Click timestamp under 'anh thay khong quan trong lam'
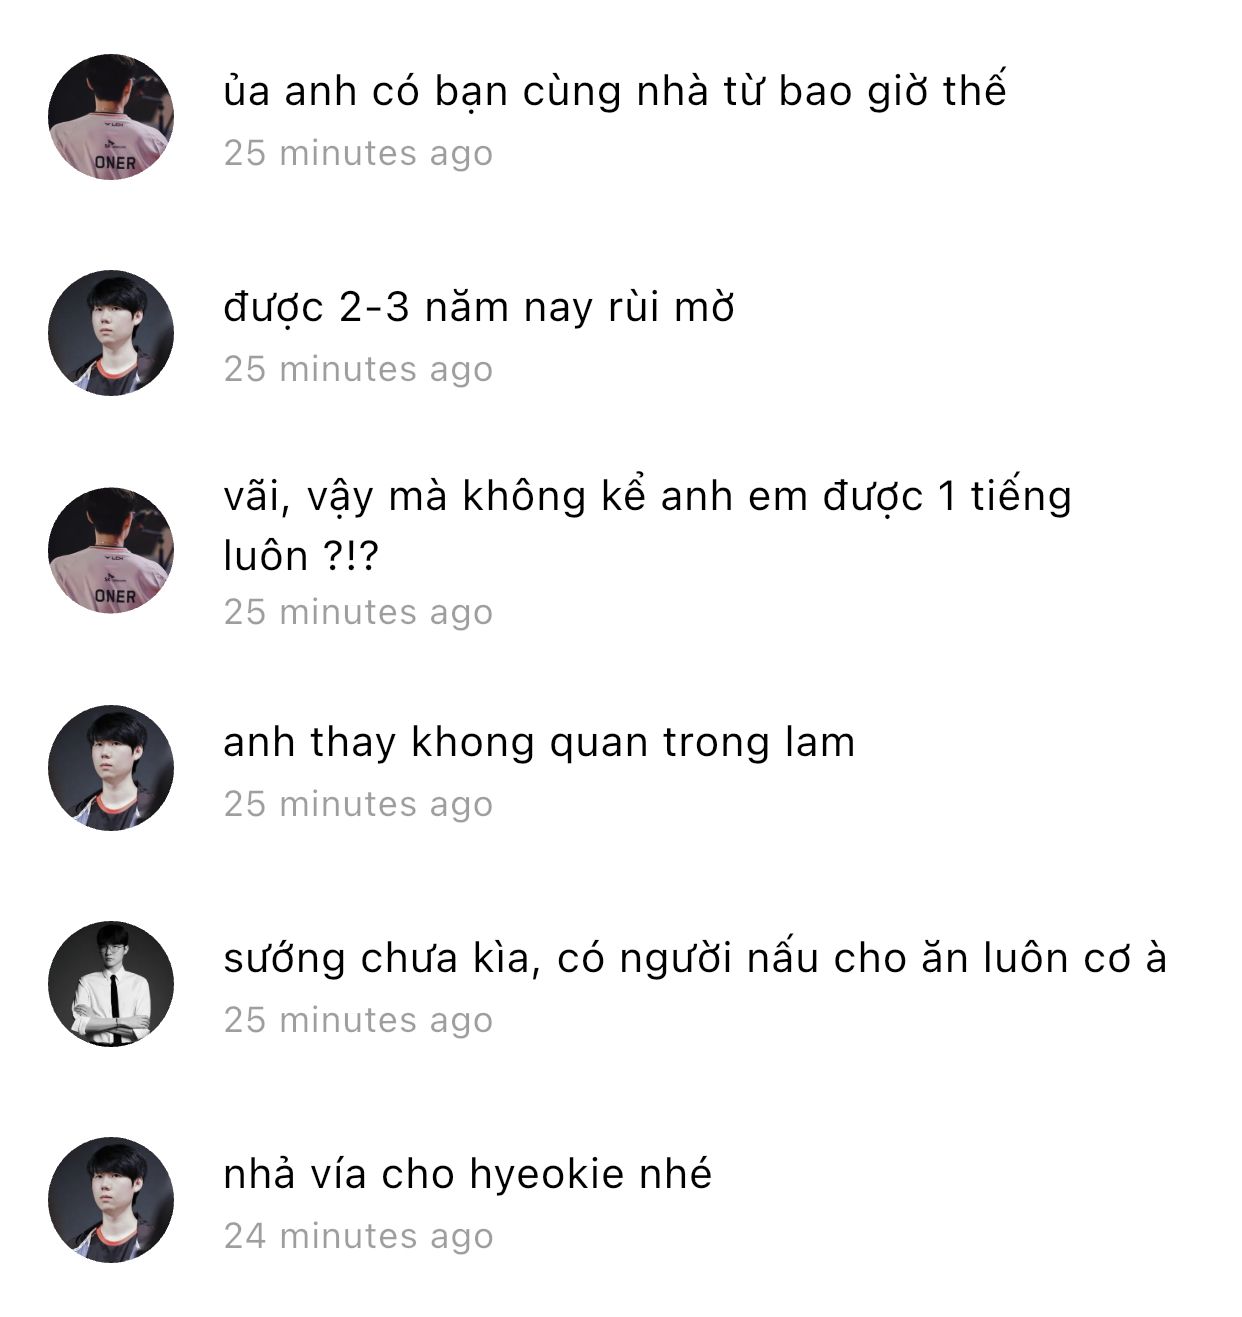Viewport: 1242px width, 1317px height. click(358, 804)
